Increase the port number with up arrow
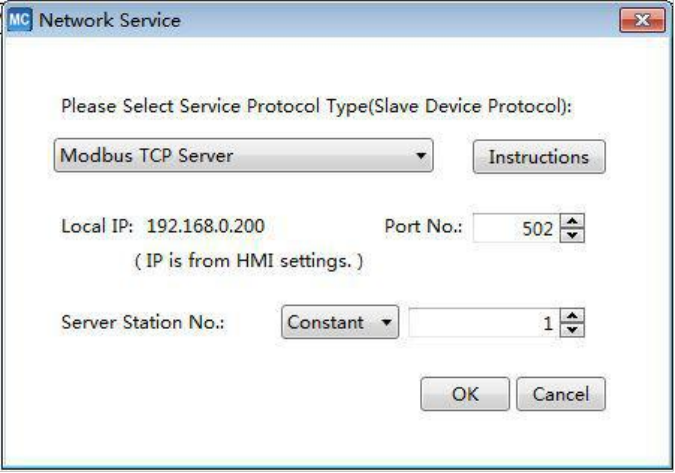This screenshot has height=473, width=675. pos(574,222)
